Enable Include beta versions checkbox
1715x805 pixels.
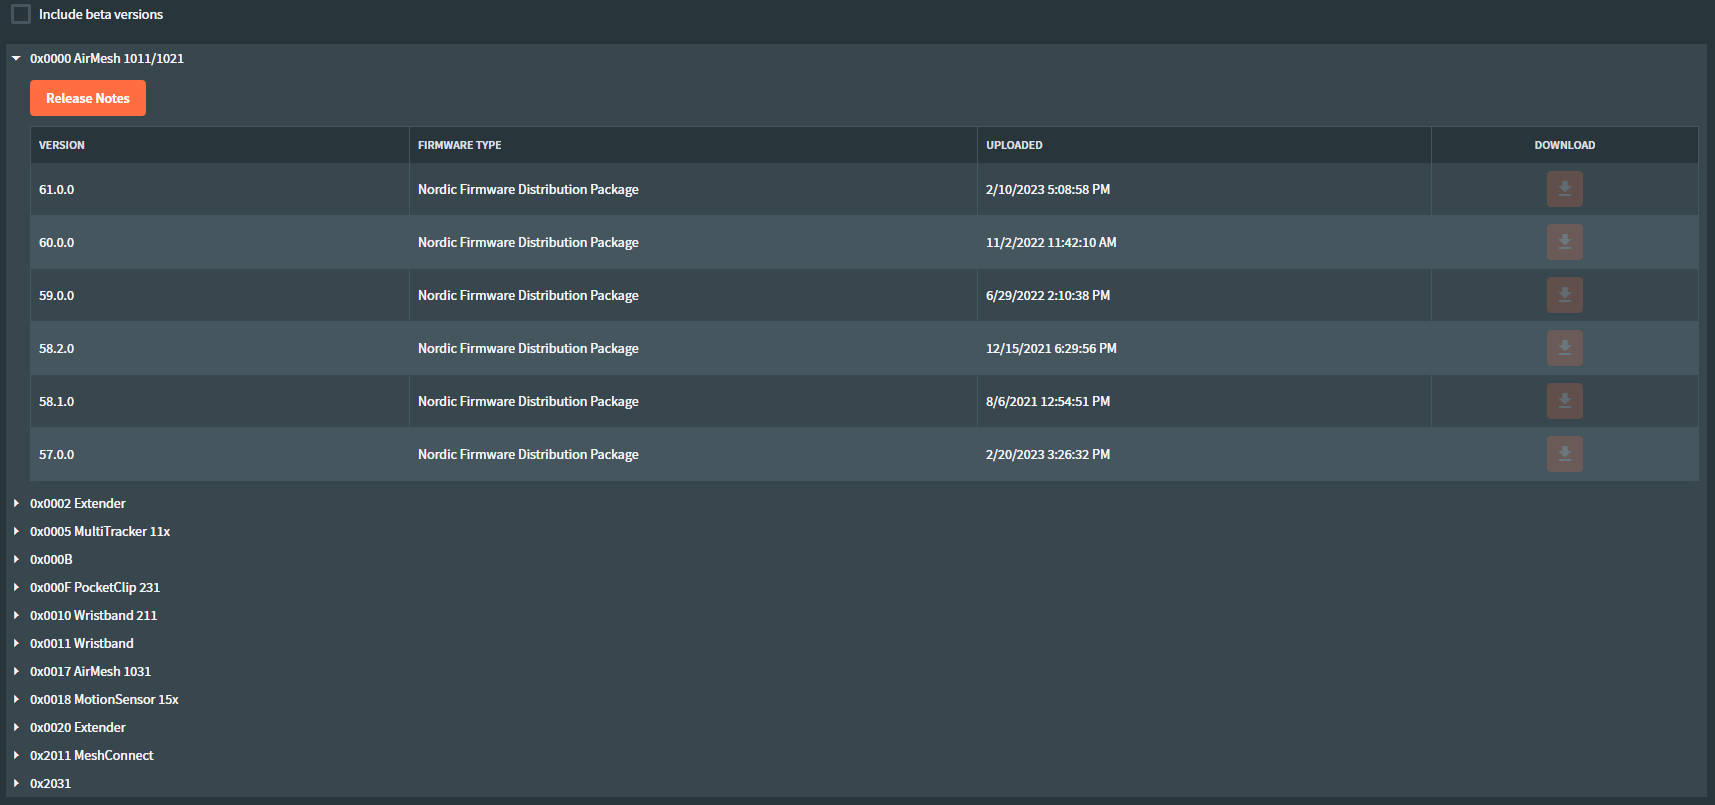(x=21, y=14)
